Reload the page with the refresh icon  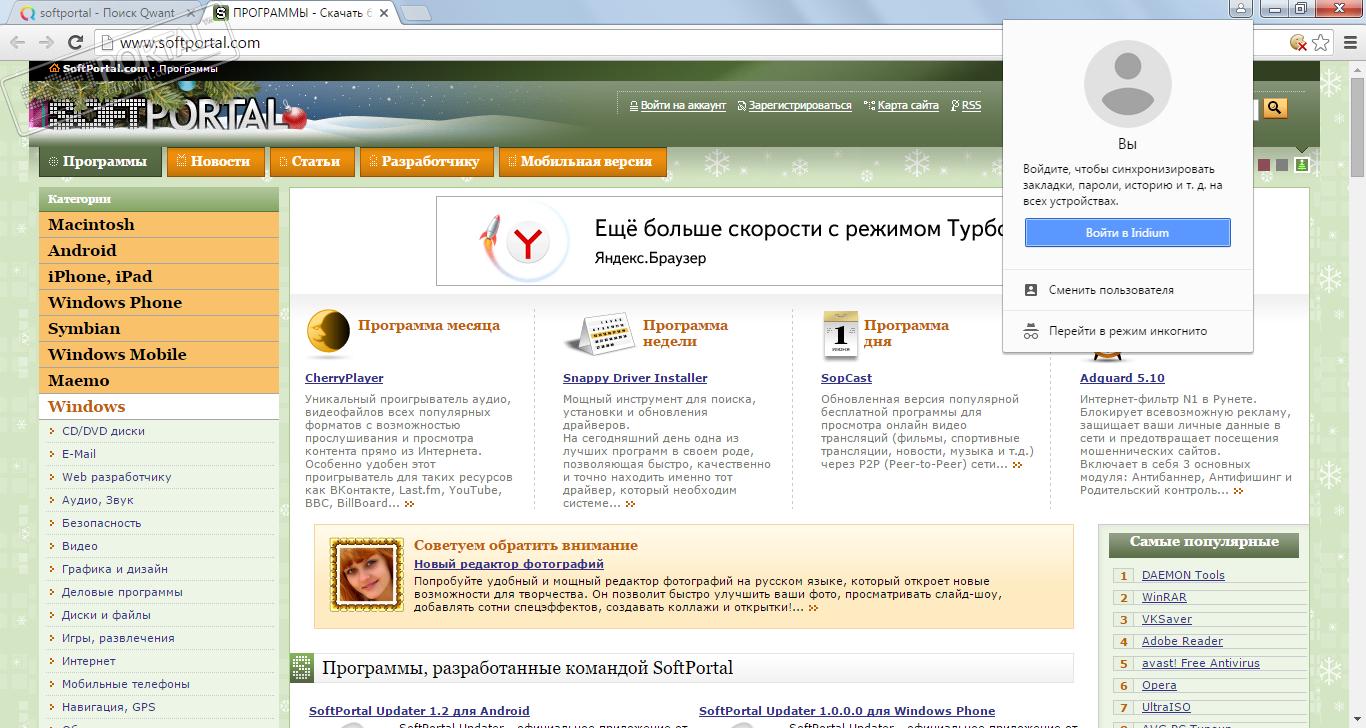tap(75, 43)
